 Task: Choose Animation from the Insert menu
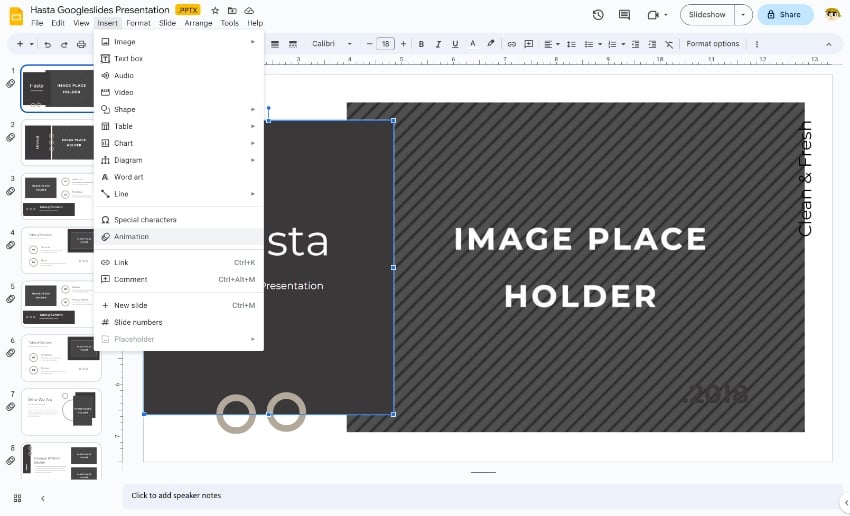(131, 237)
